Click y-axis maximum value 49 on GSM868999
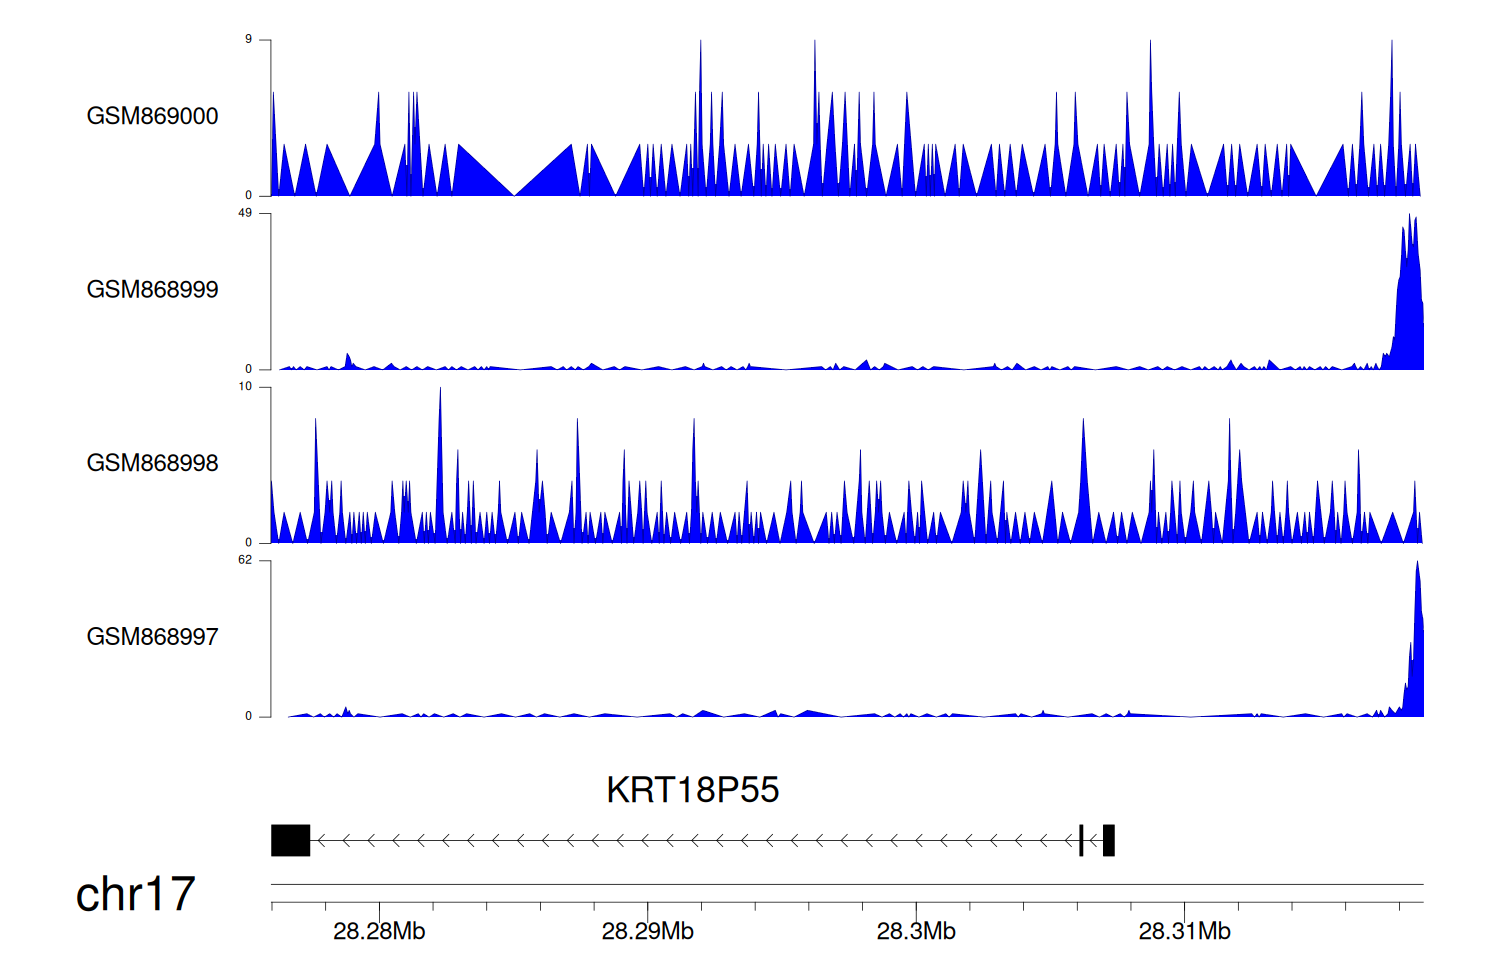This screenshot has height=980, width=1500. click(246, 214)
